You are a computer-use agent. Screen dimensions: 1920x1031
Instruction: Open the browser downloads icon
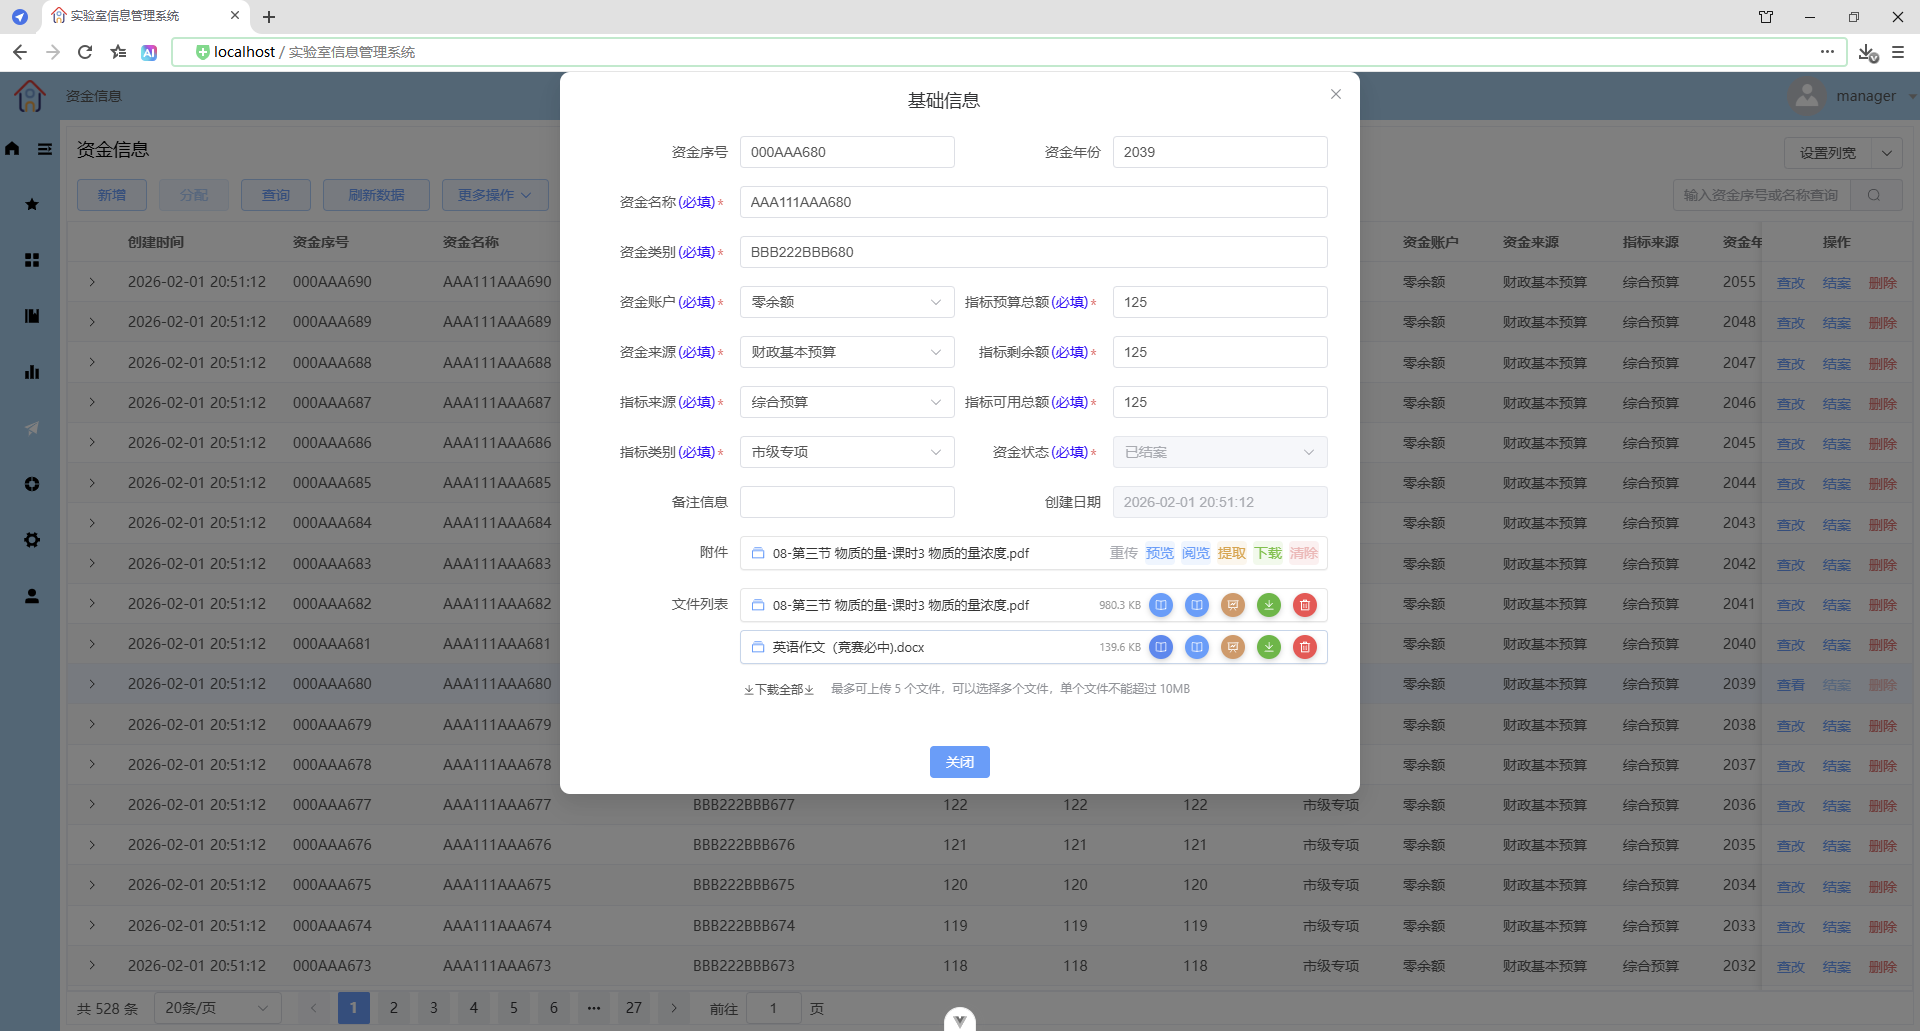tap(1867, 52)
